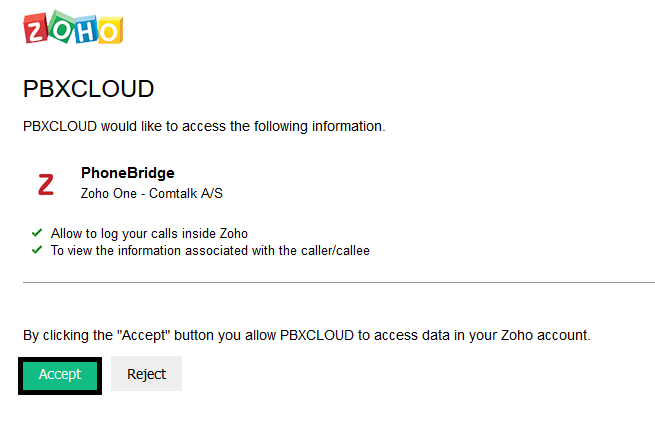655x424 pixels.
Task: Click the 'Allow to log your calls inside Zoho' permission
Action: 149,234
